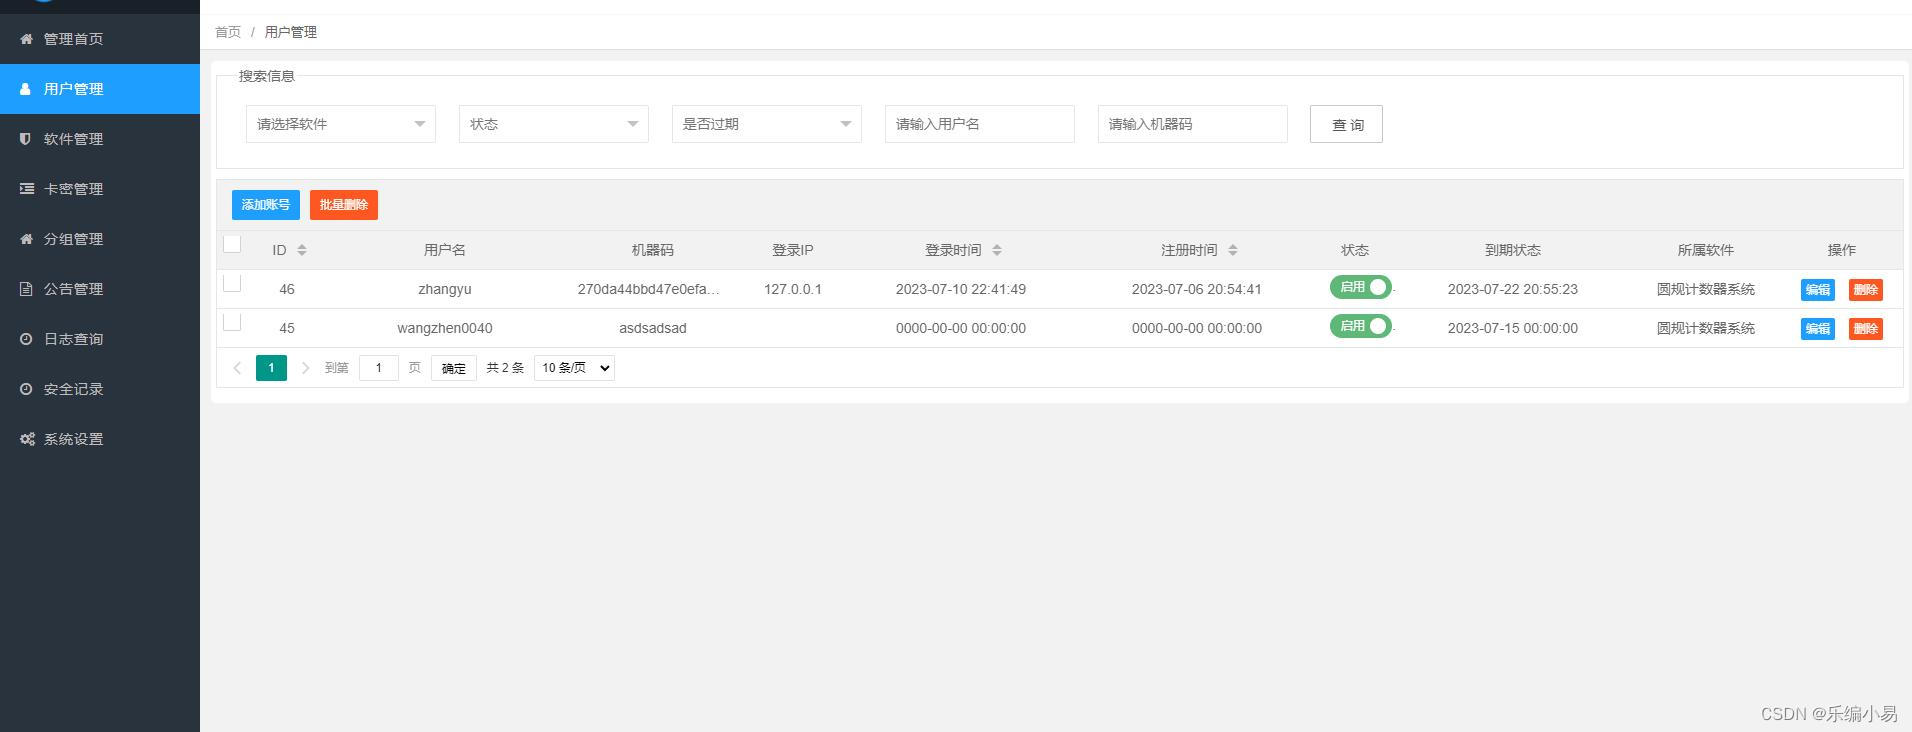
Task: Select page 1 pagination button
Action: coord(271,368)
